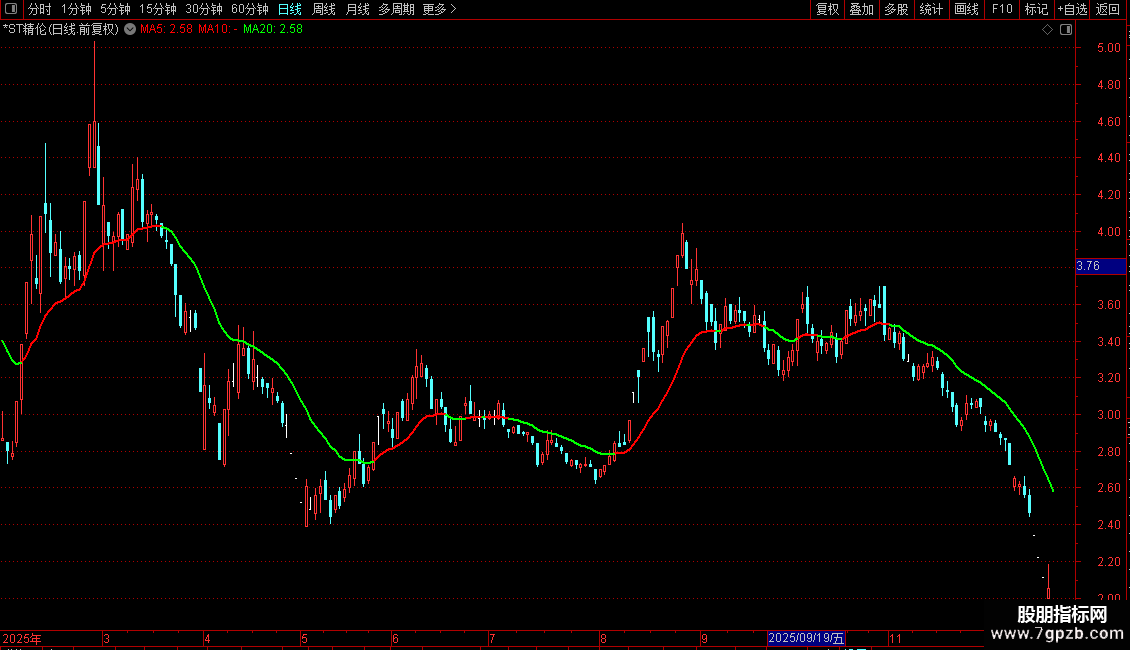Click month 5 on the time axis

305,638
